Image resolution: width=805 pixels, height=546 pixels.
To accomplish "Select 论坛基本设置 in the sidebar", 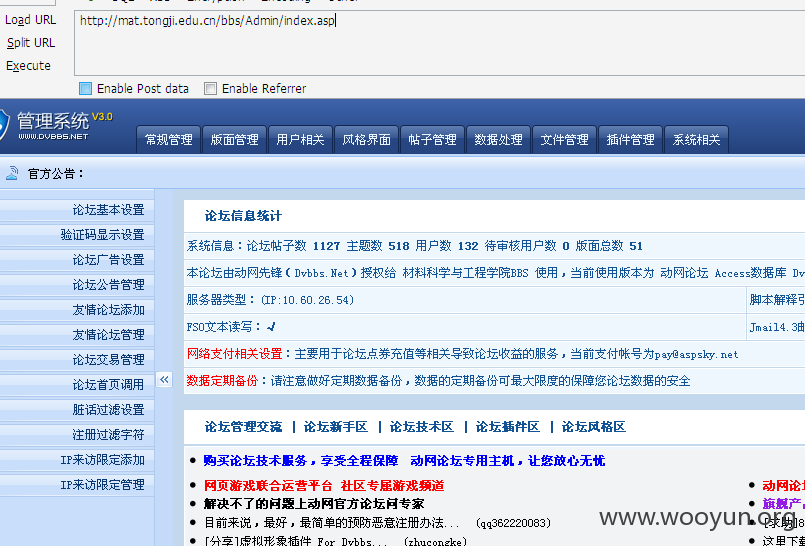I will pyautogui.click(x=77, y=210).
